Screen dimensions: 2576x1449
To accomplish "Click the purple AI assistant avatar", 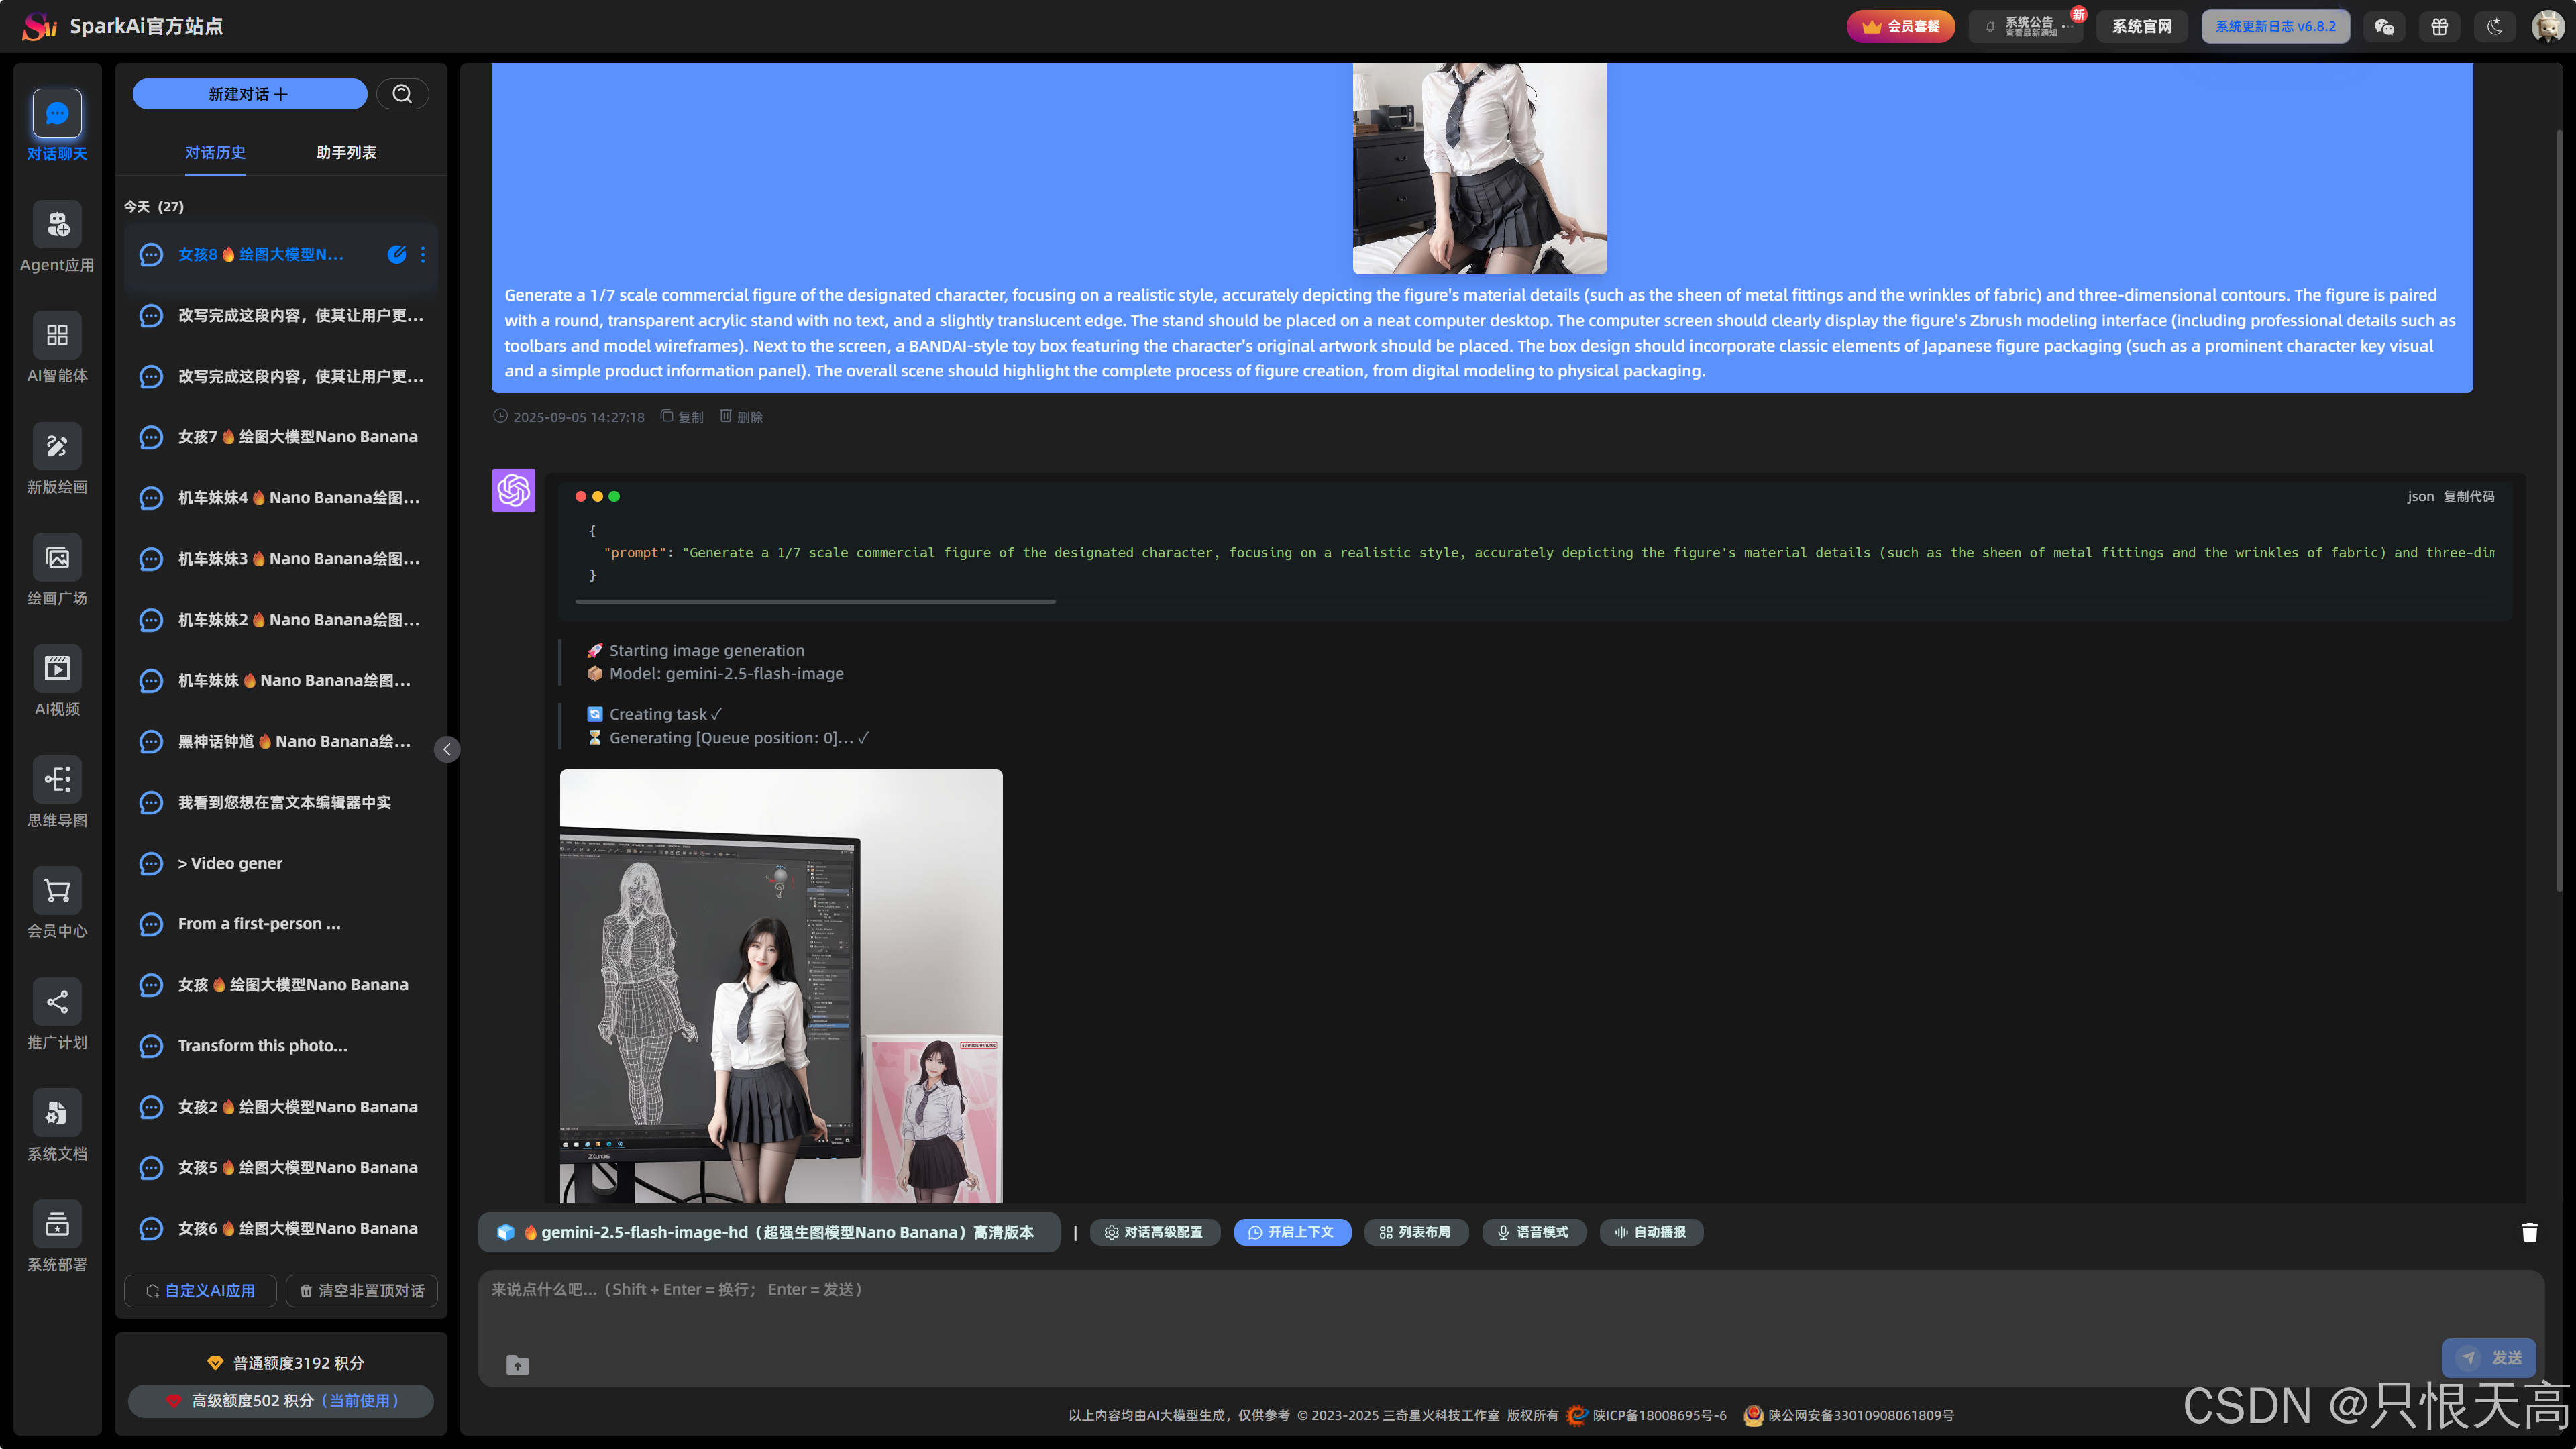I will [514, 491].
